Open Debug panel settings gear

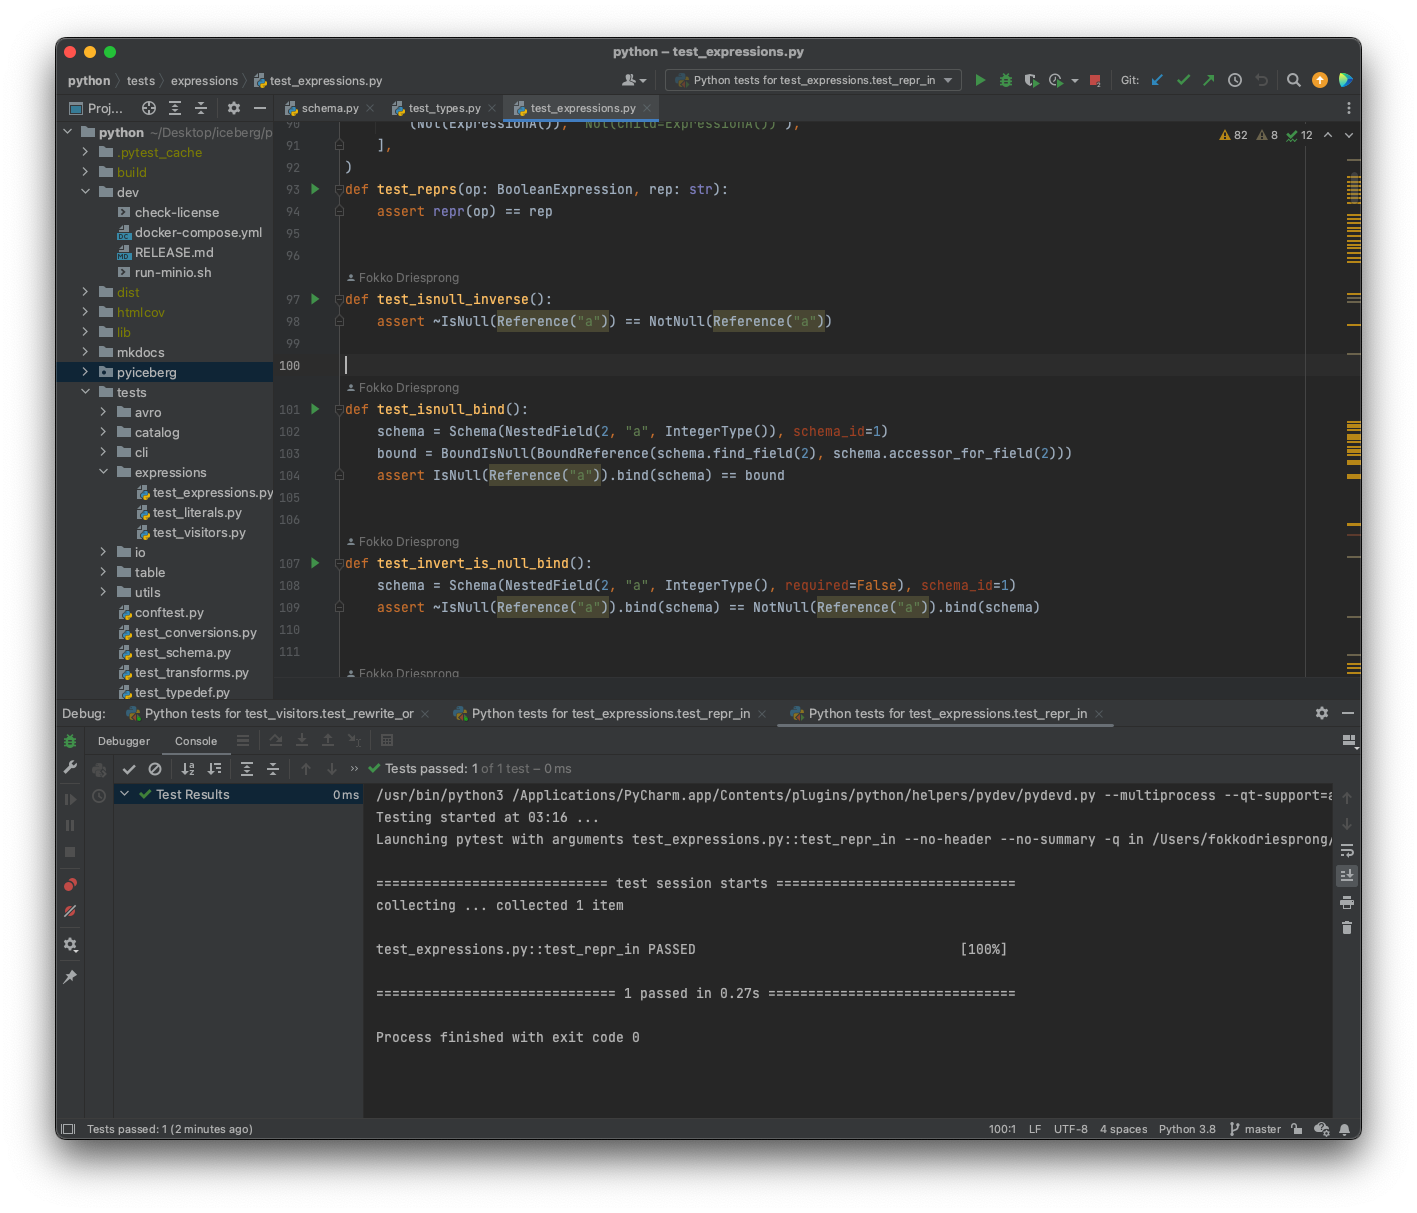(1322, 713)
